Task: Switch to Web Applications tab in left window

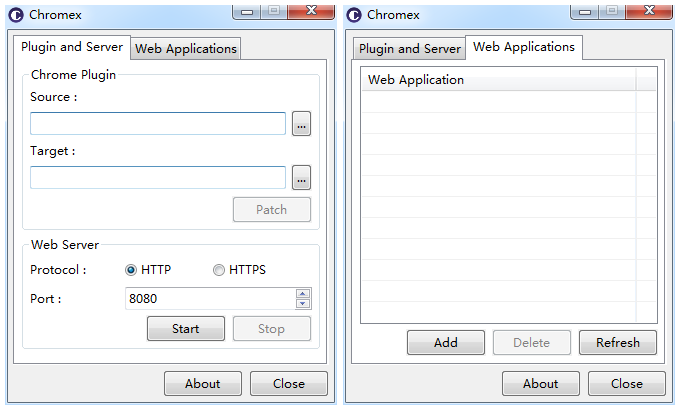Action: (x=186, y=48)
